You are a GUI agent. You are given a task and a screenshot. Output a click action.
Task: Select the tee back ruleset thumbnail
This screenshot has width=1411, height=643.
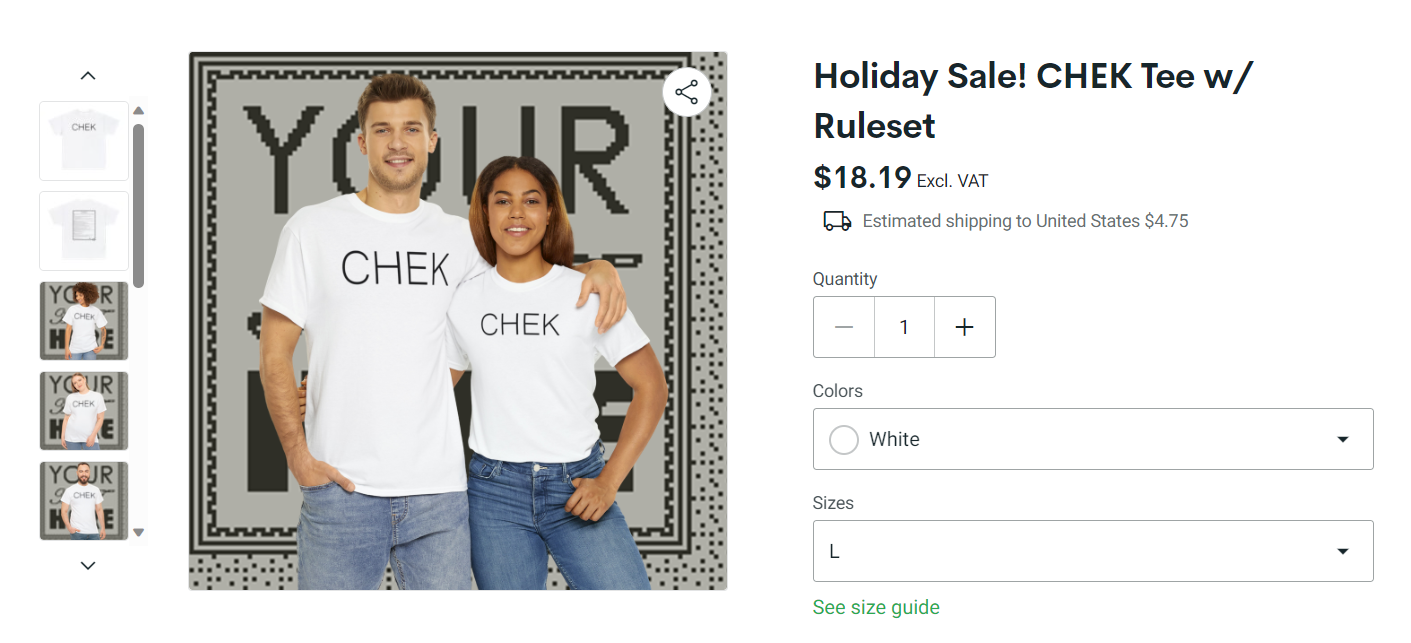84,231
